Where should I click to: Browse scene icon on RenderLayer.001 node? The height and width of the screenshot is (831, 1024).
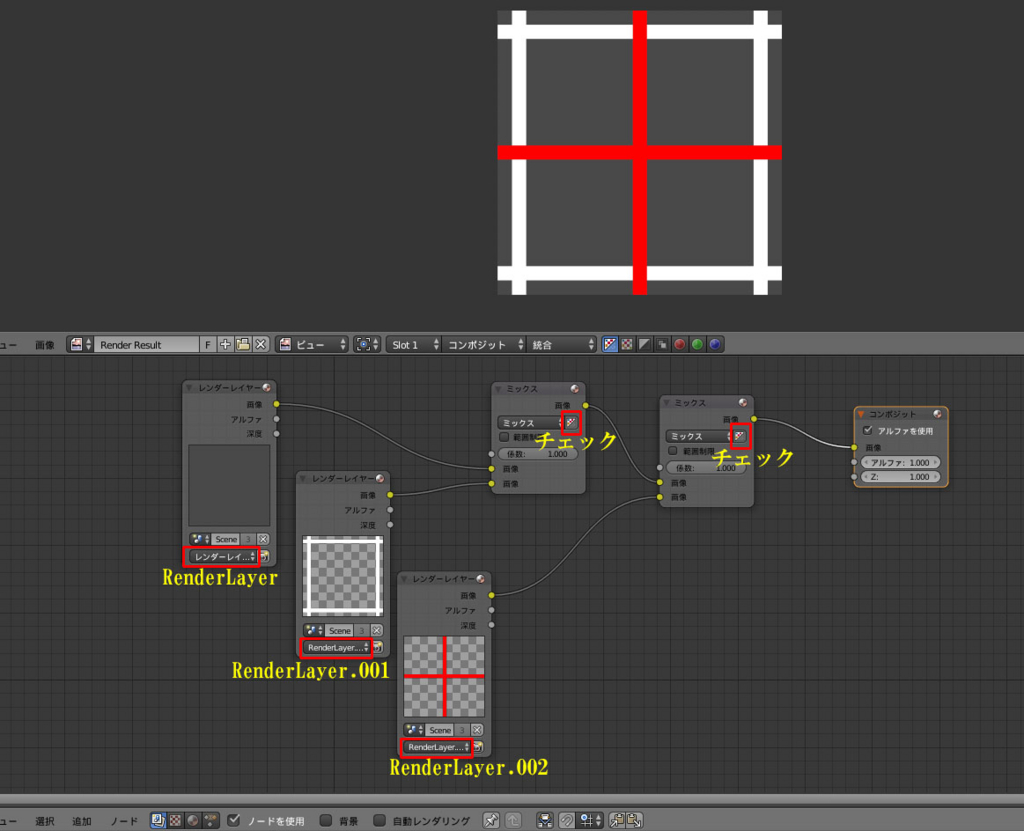[312, 630]
